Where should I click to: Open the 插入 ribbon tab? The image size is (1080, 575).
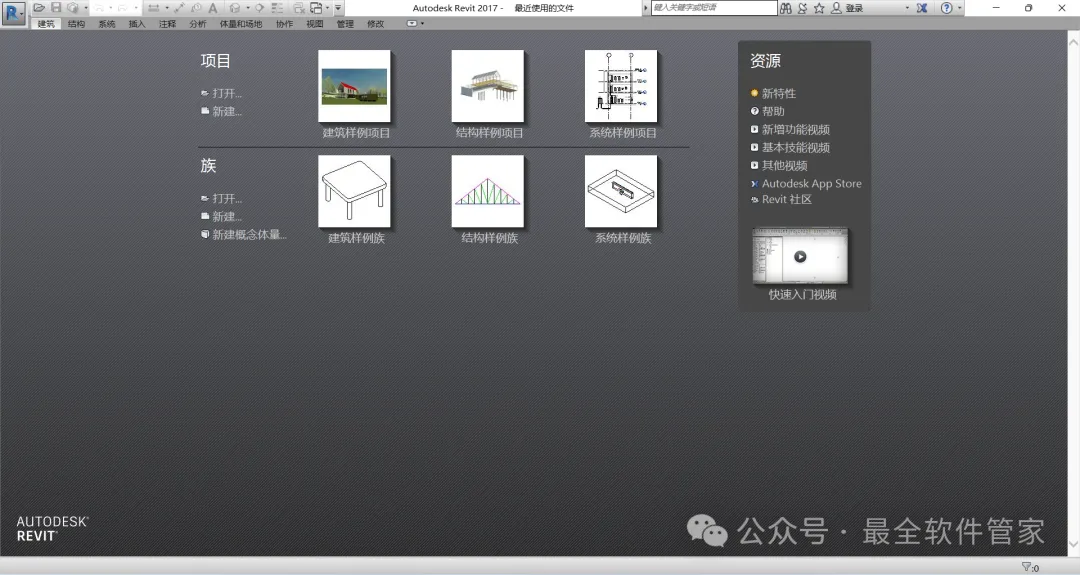coord(137,23)
